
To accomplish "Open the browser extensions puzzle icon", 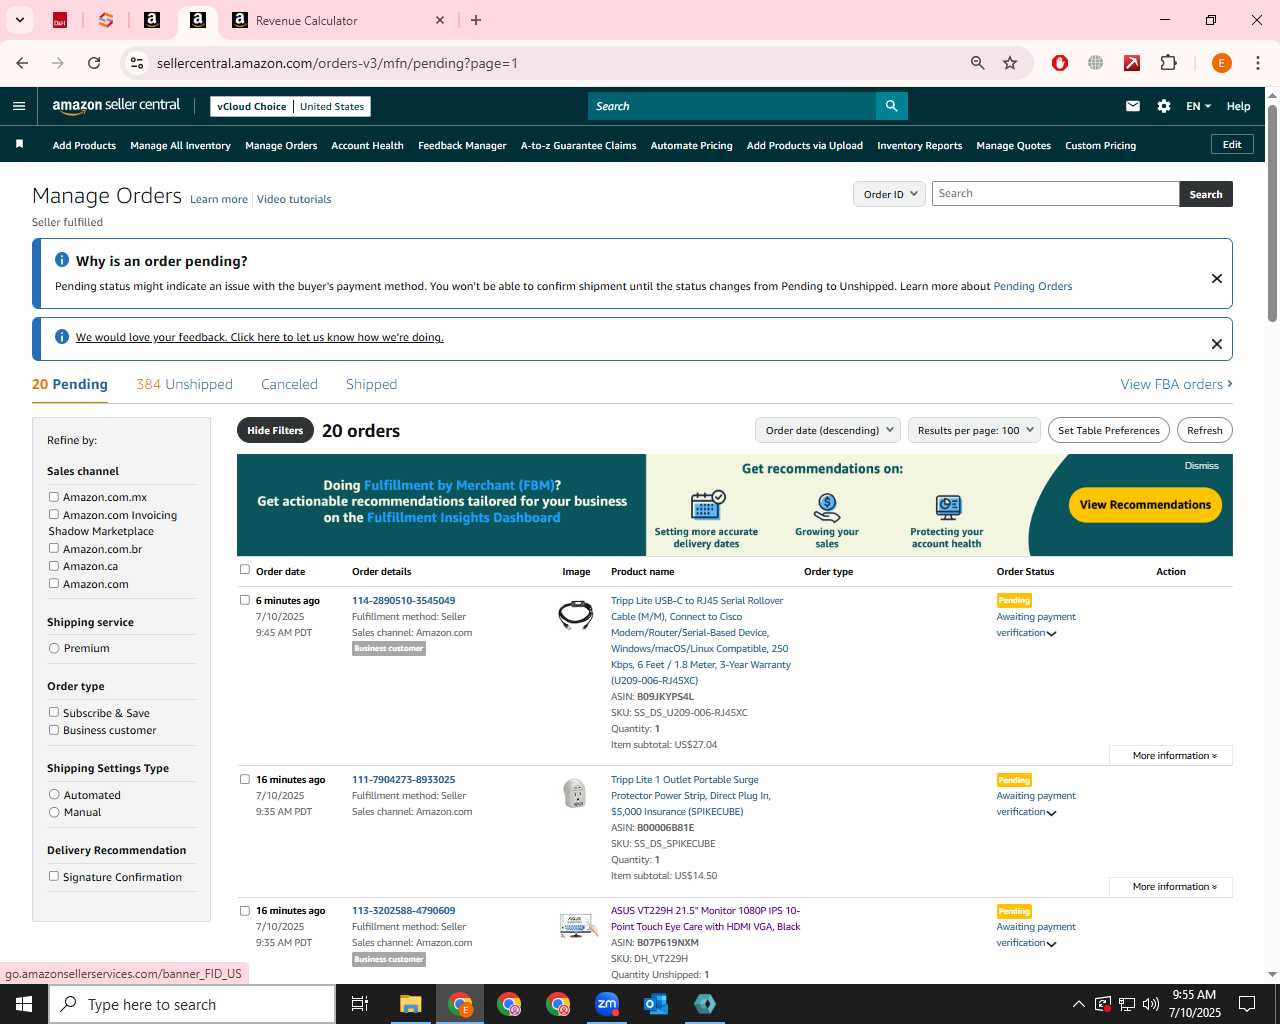I will coord(1168,63).
